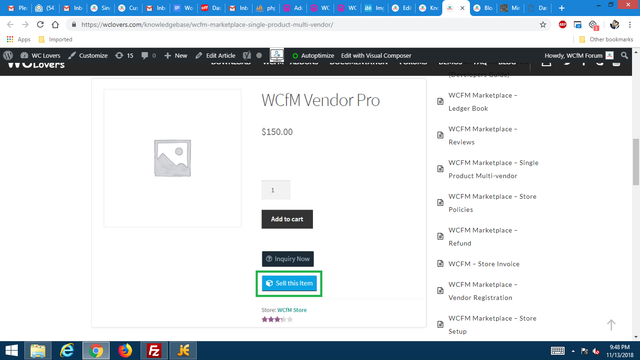Click the WordPress logo in admin bar
640x360 pixels.
(8, 56)
